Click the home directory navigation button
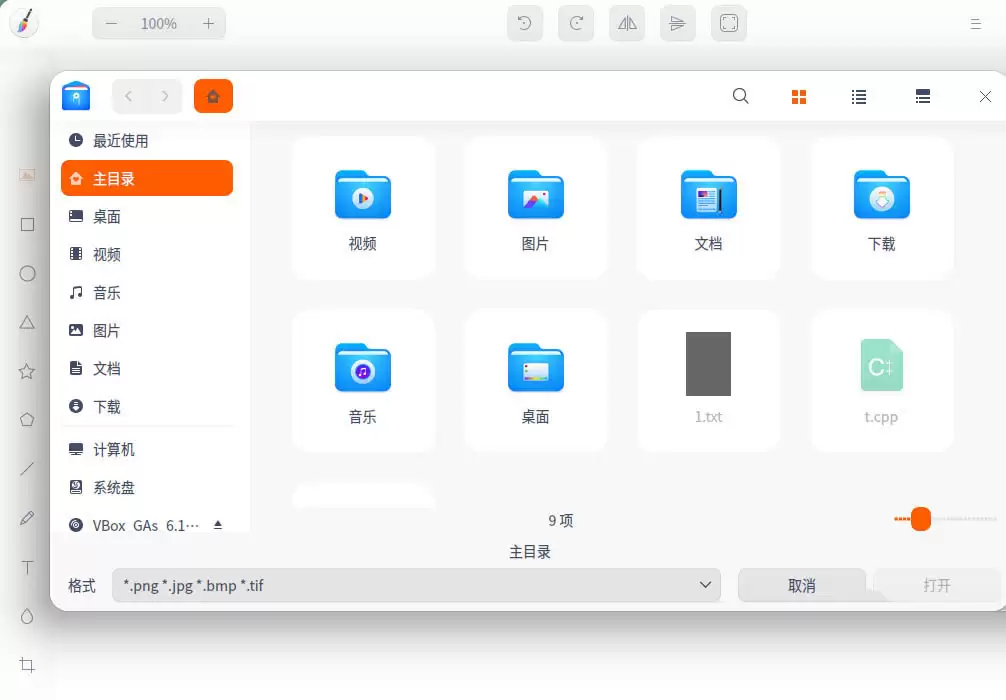1006x700 pixels. point(213,96)
